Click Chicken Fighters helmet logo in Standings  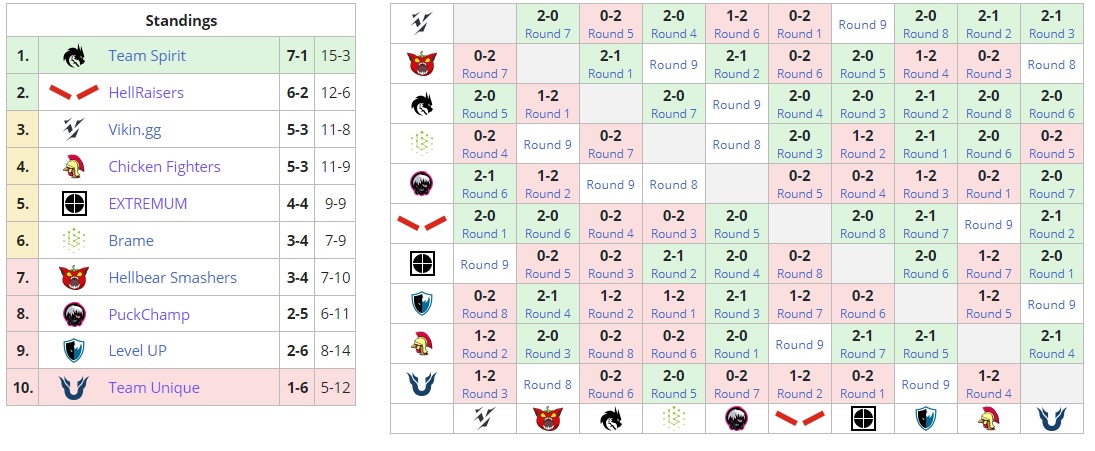pos(73,167)
